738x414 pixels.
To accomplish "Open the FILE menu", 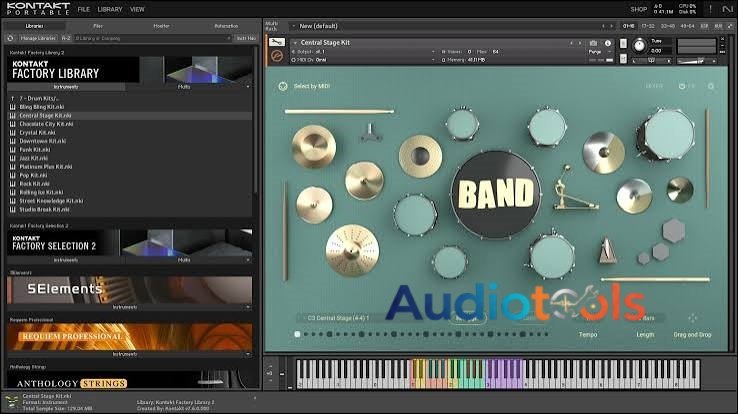I will [84, 9].
